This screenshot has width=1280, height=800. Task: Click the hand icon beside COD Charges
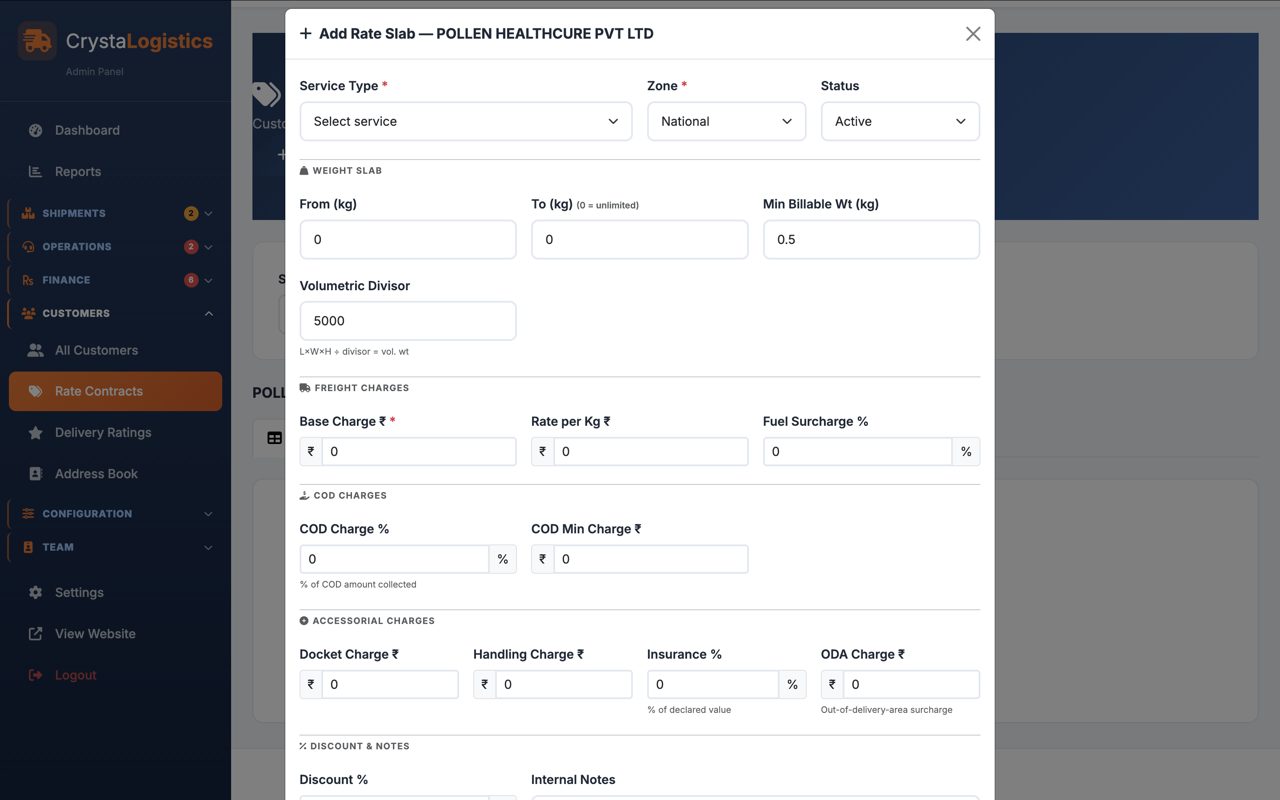click(305, 495)
